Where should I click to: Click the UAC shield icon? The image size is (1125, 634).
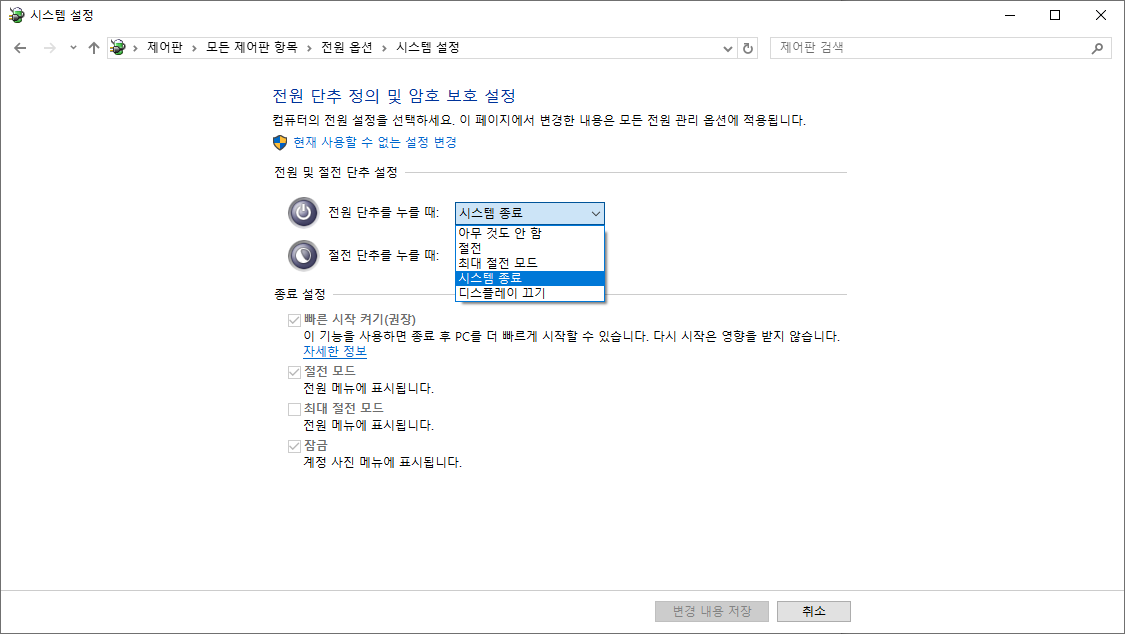click(x=280, y=142)
